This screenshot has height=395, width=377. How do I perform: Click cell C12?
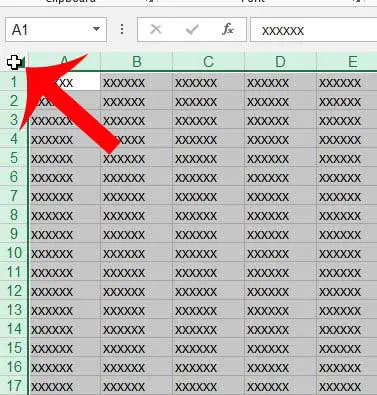(x=208, y=291)
